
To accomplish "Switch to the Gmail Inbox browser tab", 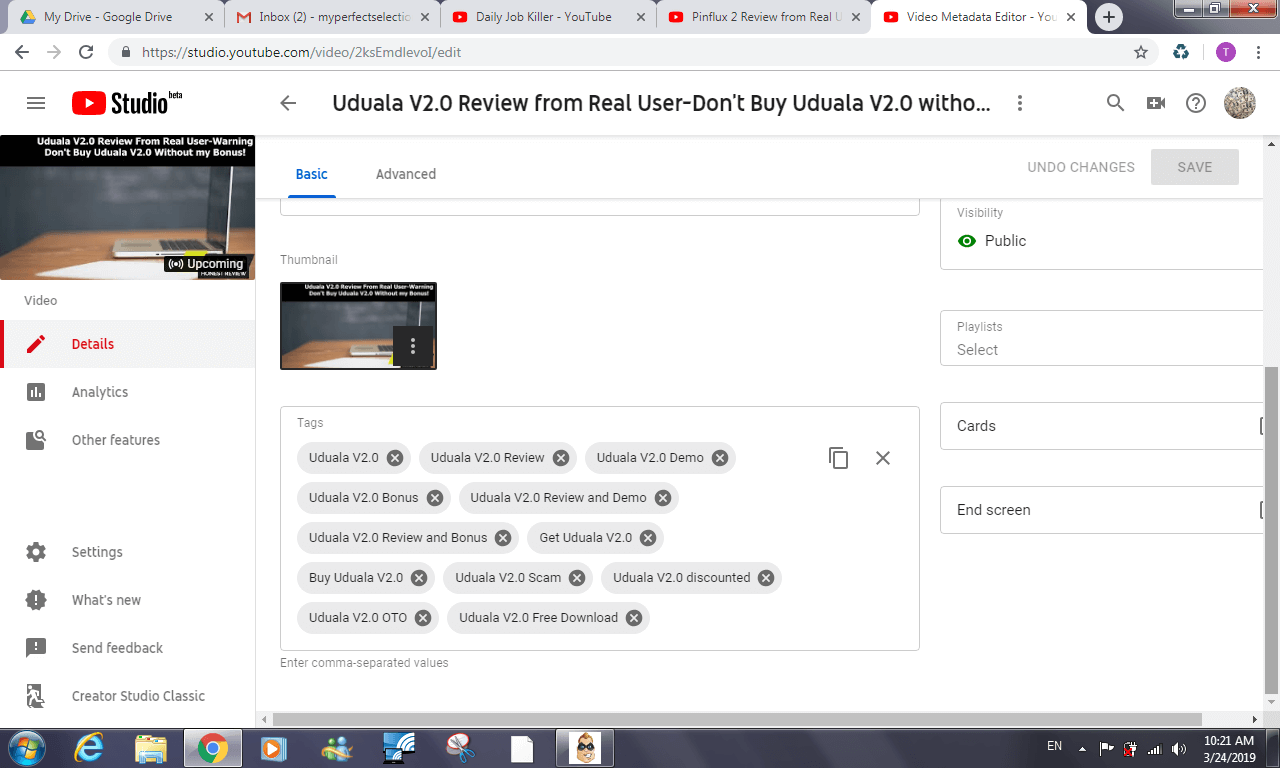I will click(333, 17).
